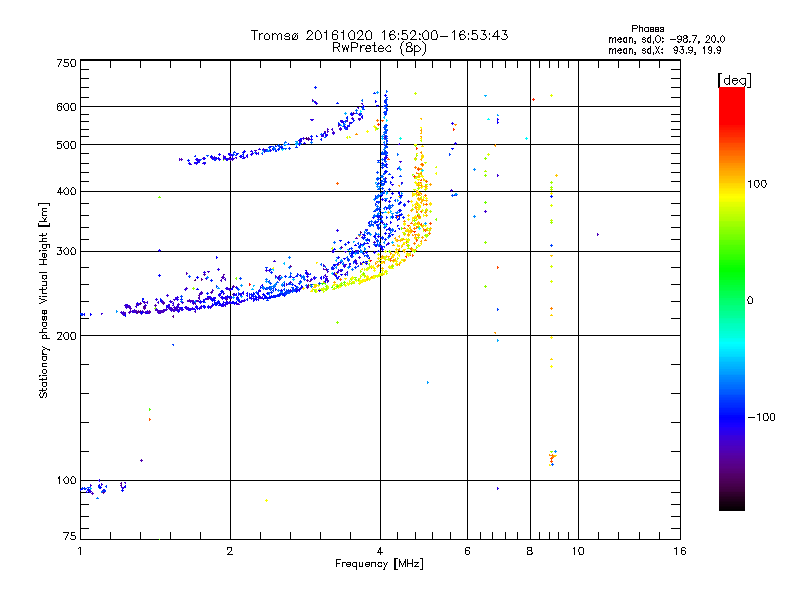The height and width of the screenshot is (600, 800).
Task: Click the colorbar tick label '100'
Action: click(757, 184)
